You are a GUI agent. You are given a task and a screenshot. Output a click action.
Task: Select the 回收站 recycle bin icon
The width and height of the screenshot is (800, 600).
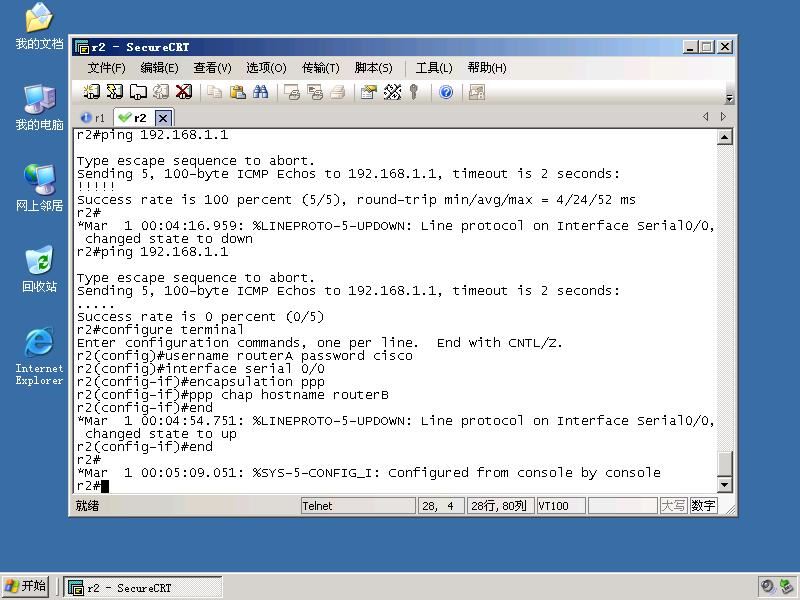[x=39, y=269]
